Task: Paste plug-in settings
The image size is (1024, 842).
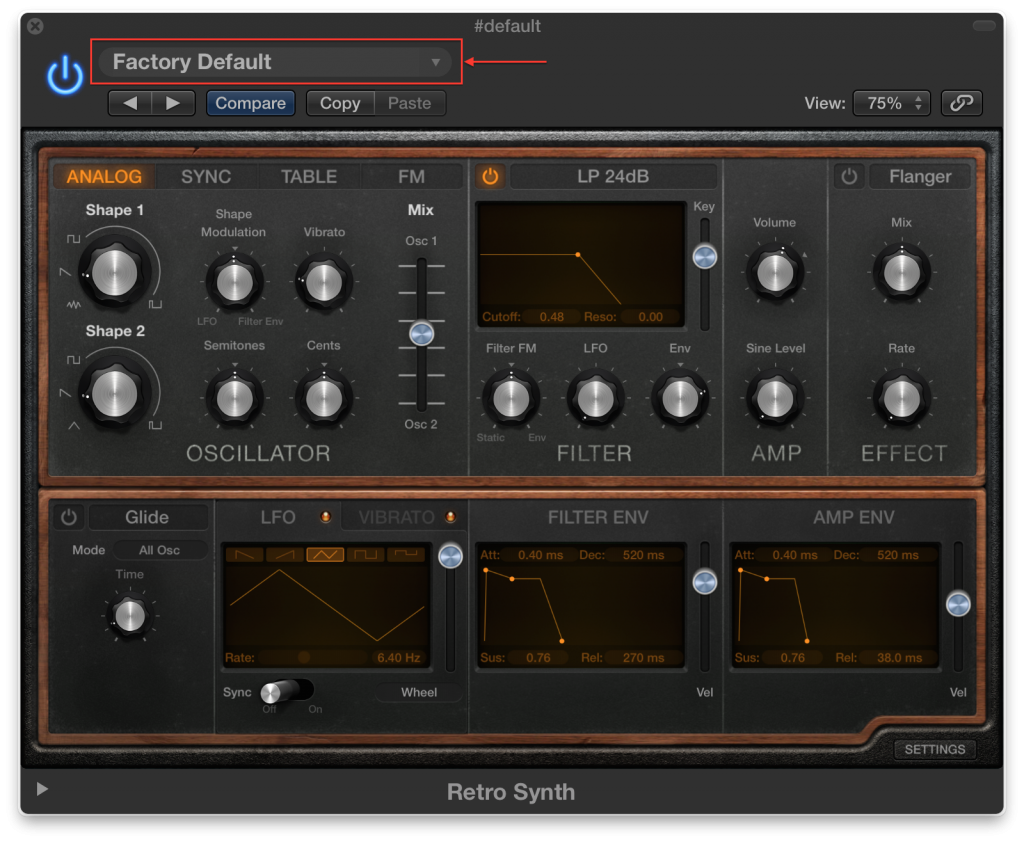Action: pyautogui.click(x=409, y=103)
